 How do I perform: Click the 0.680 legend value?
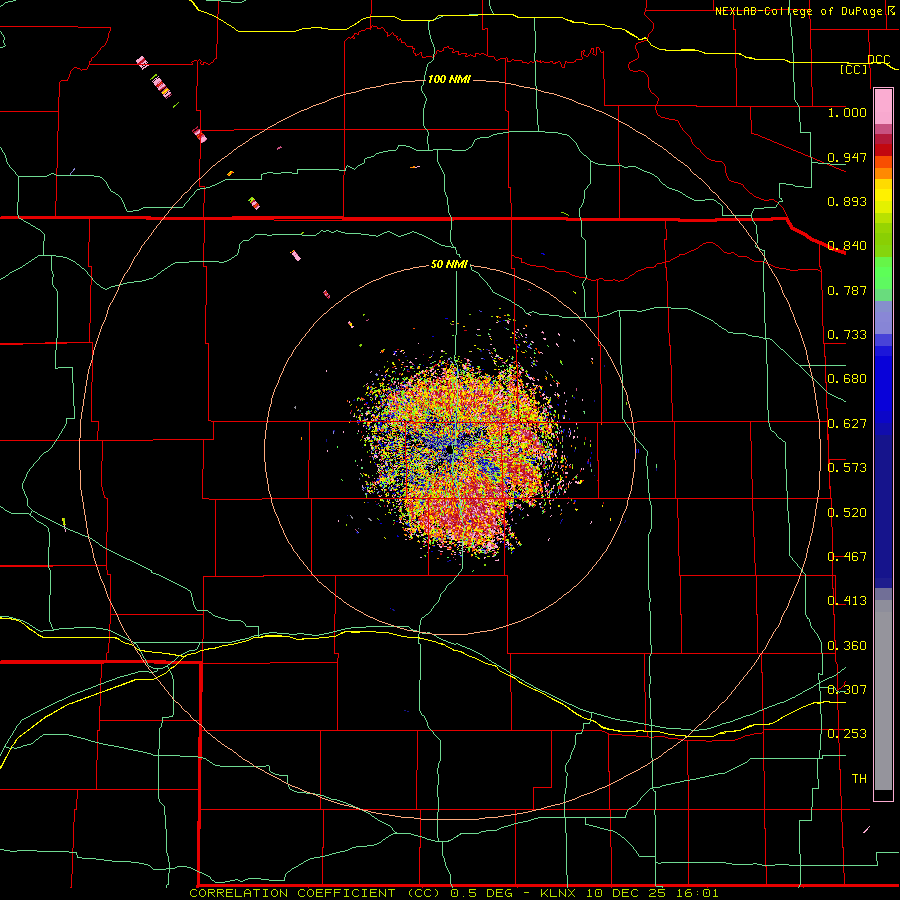coord(847,379)
